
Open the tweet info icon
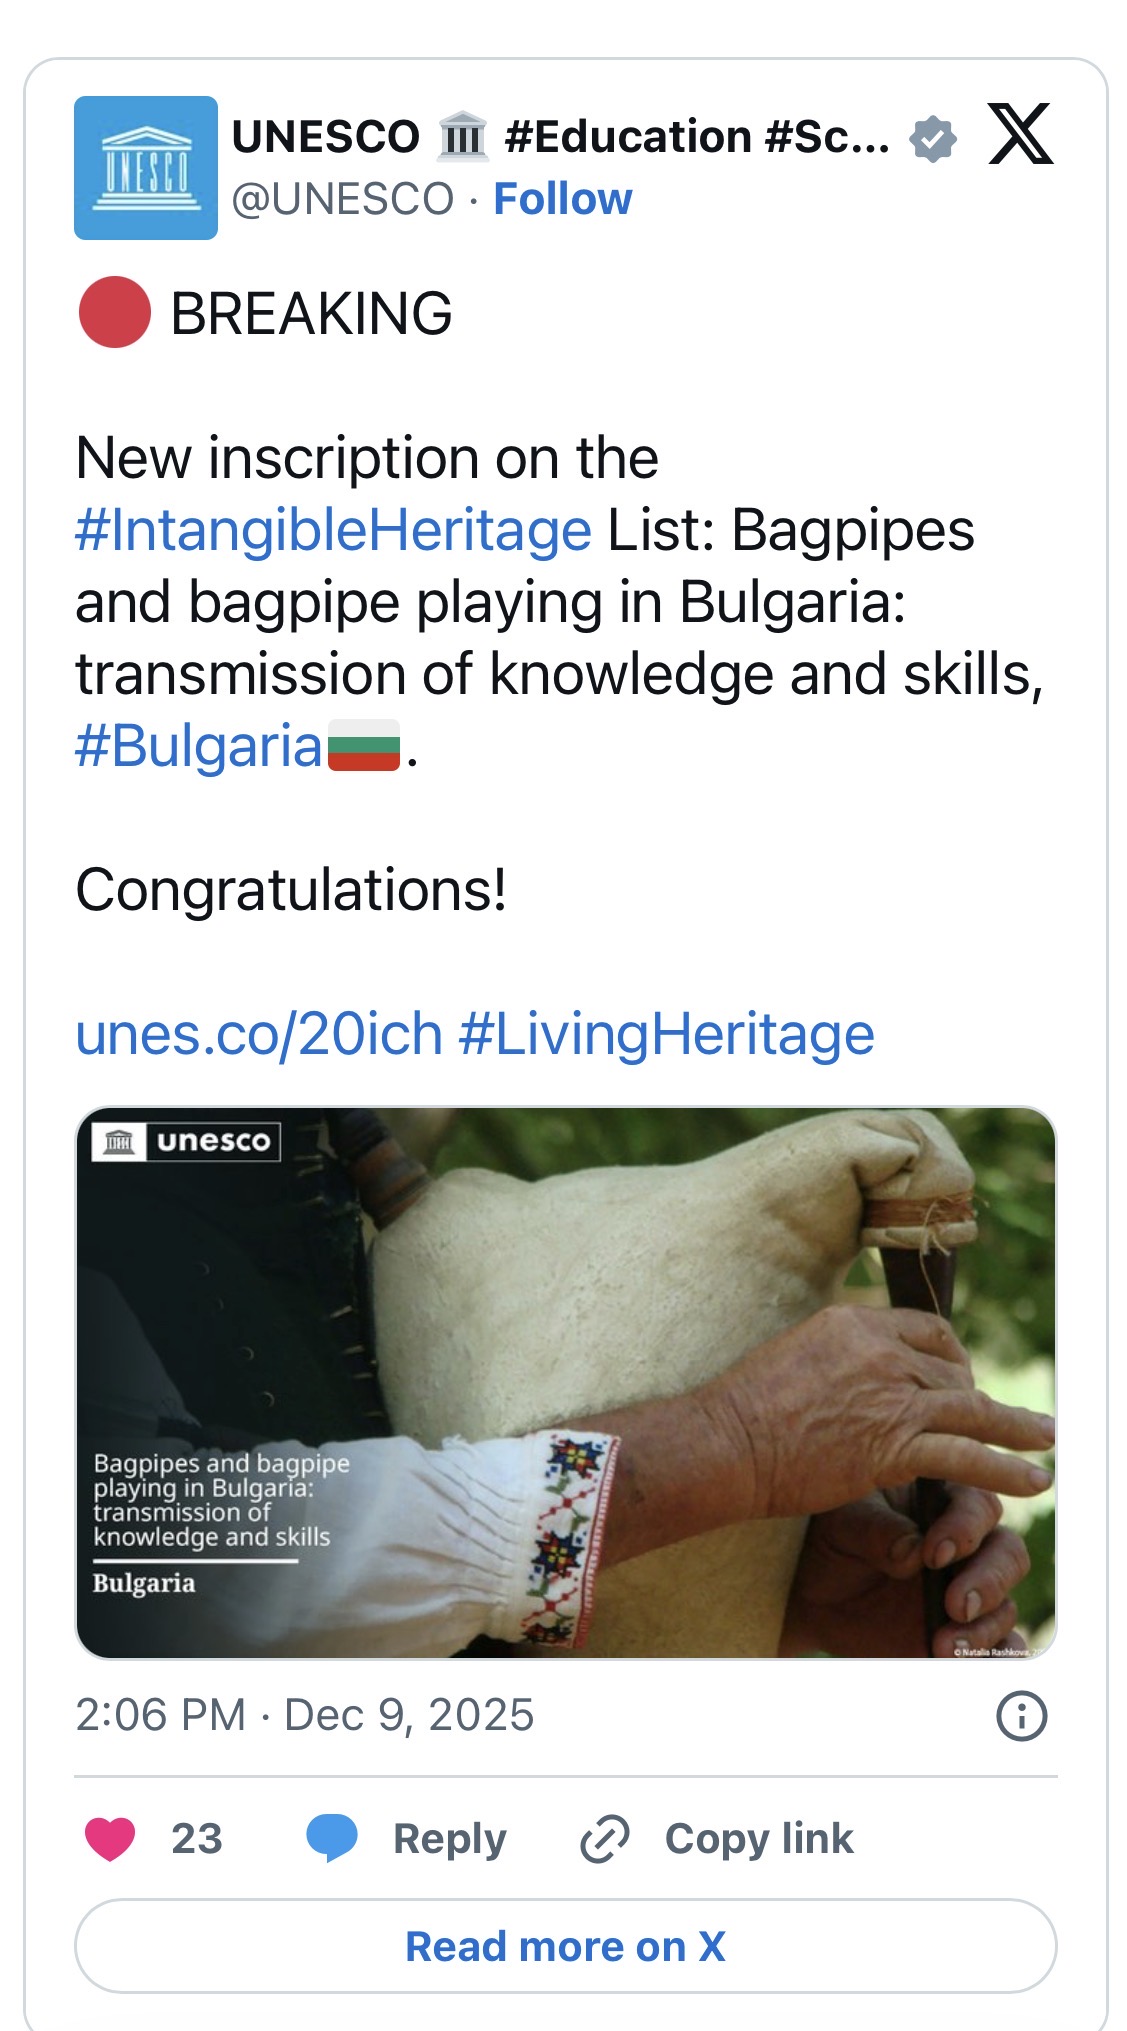tap(1021, 1716)
